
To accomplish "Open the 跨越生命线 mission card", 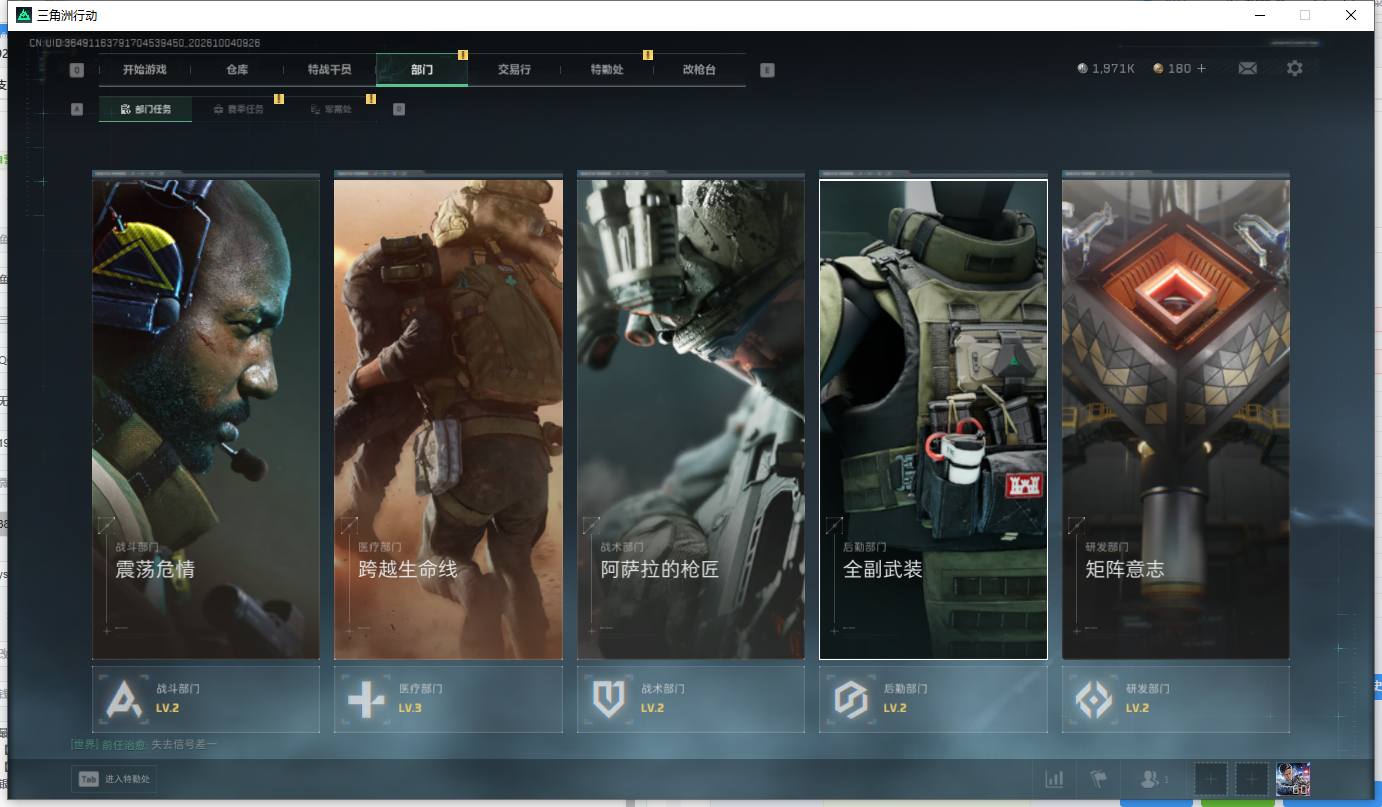I will (448, 419).
